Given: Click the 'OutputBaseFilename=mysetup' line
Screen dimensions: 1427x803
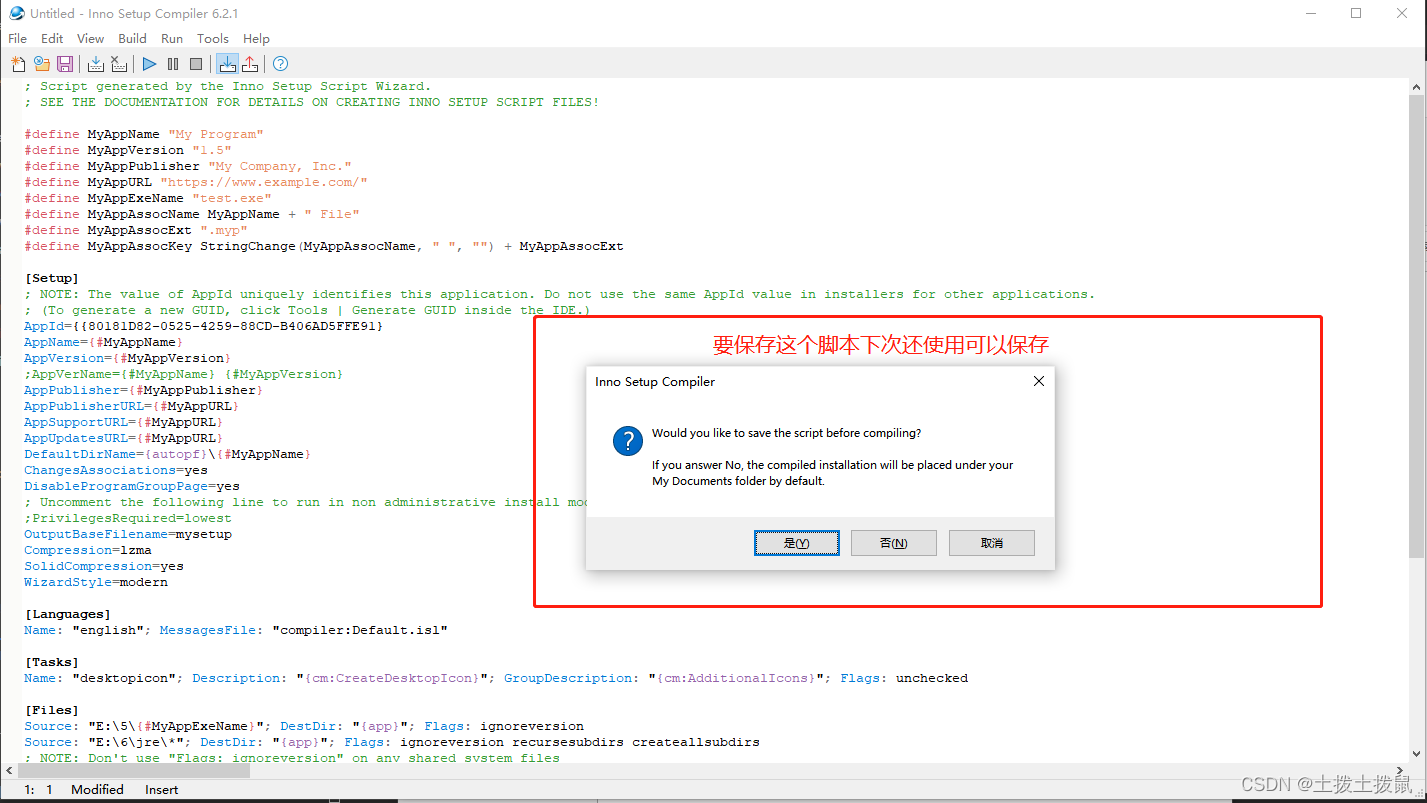Looking at the screenshot, I should pos(128,534).
